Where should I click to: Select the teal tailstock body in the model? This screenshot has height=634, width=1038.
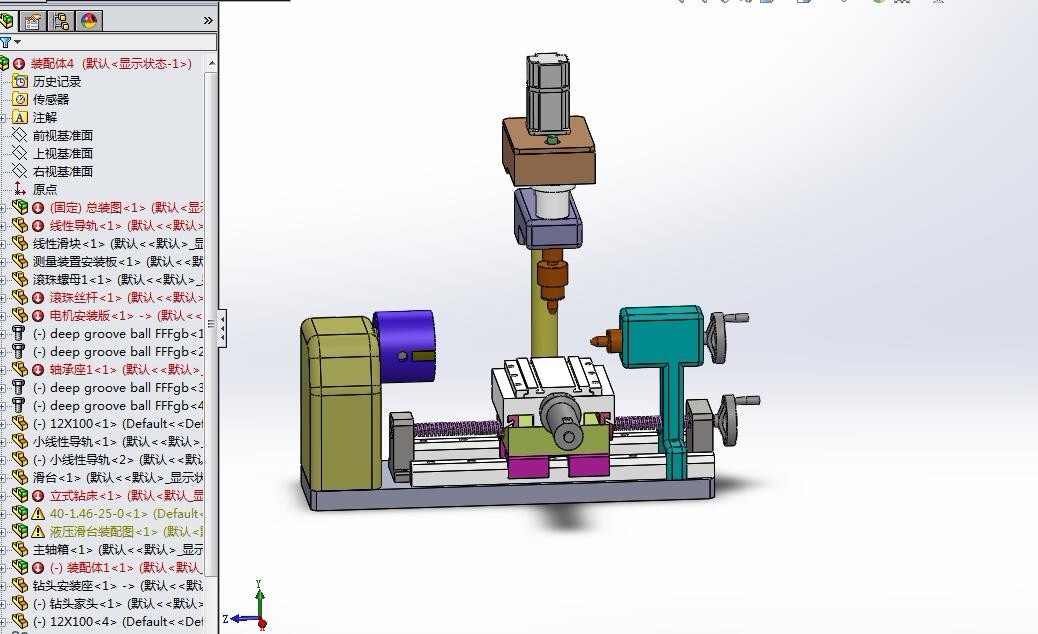pos(661,338)
